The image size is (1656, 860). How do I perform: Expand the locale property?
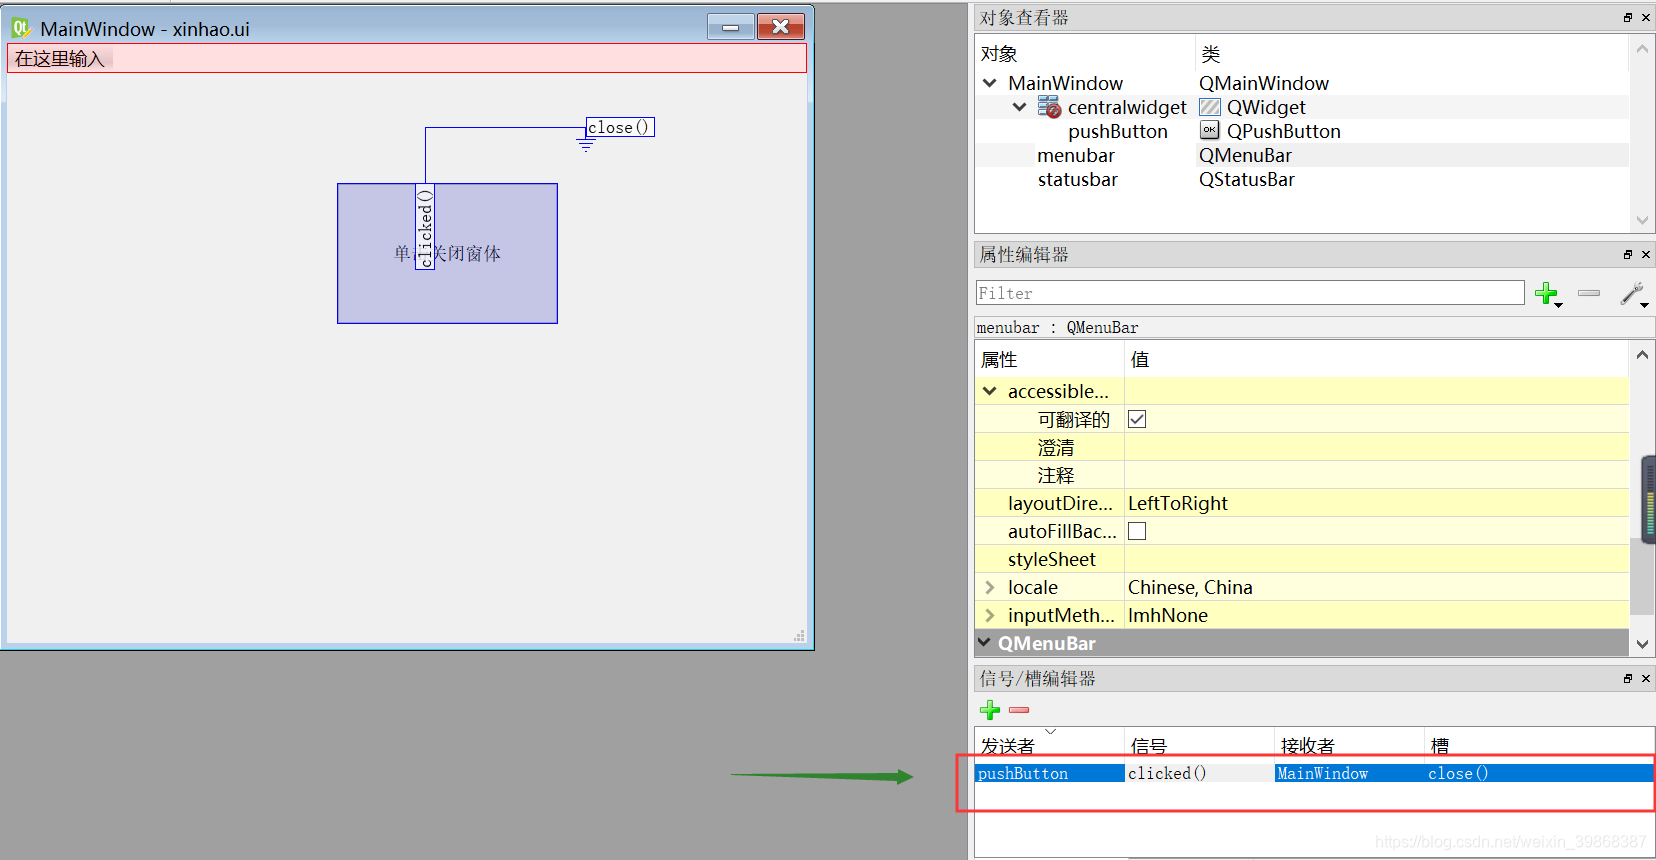990,587
